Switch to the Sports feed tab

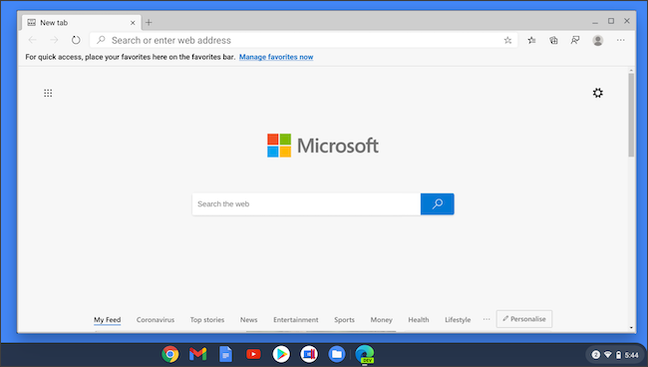click(344, 319)
